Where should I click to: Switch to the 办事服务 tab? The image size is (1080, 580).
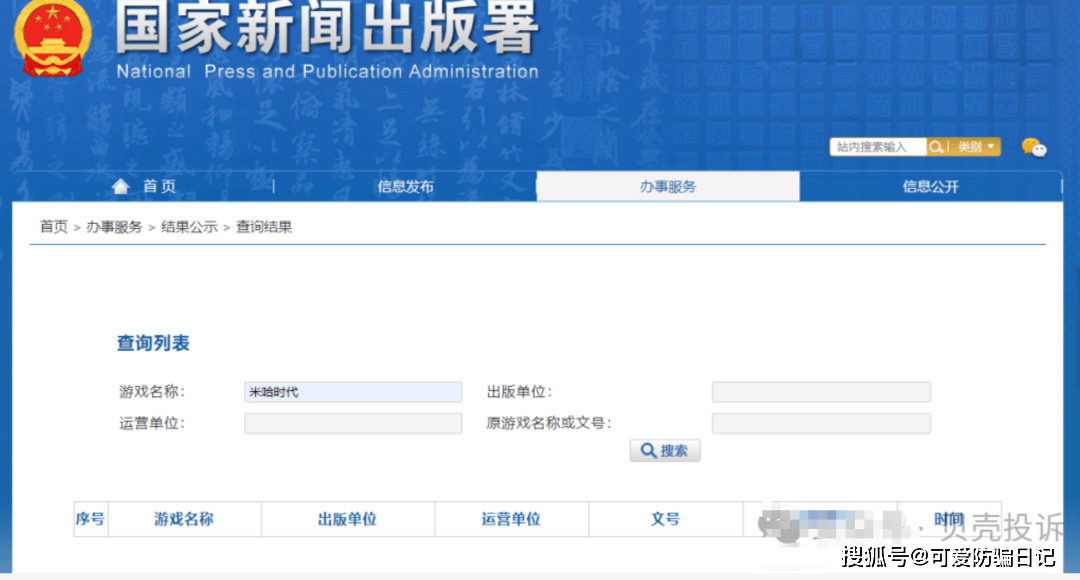point(668,187)
